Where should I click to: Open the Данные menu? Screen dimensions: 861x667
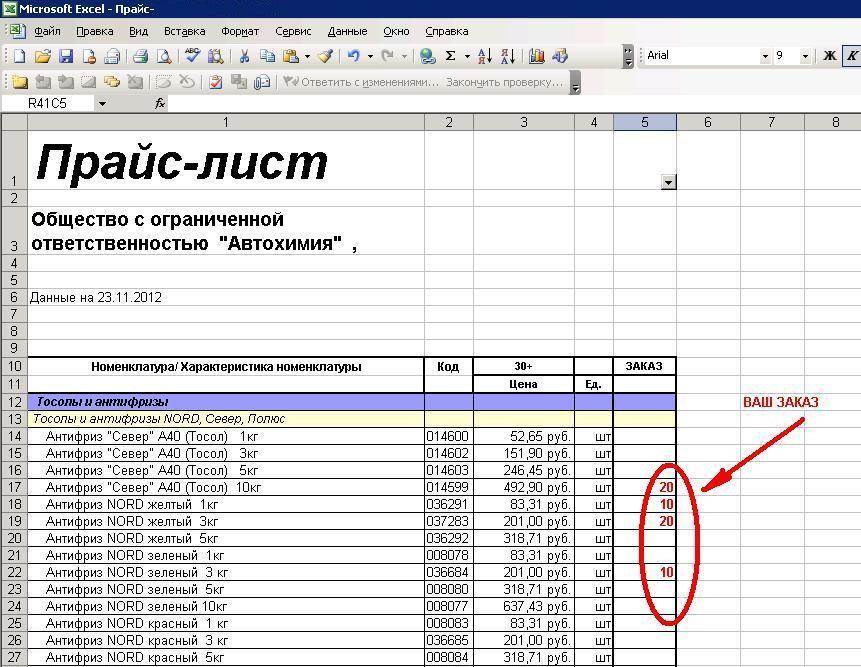[x=347, y=31]
